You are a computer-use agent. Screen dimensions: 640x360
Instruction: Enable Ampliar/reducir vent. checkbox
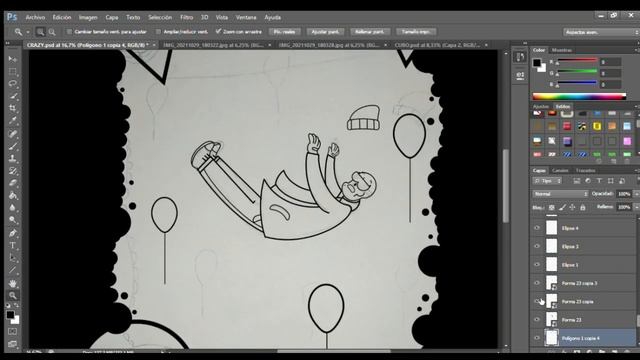[x=158, y=31]
